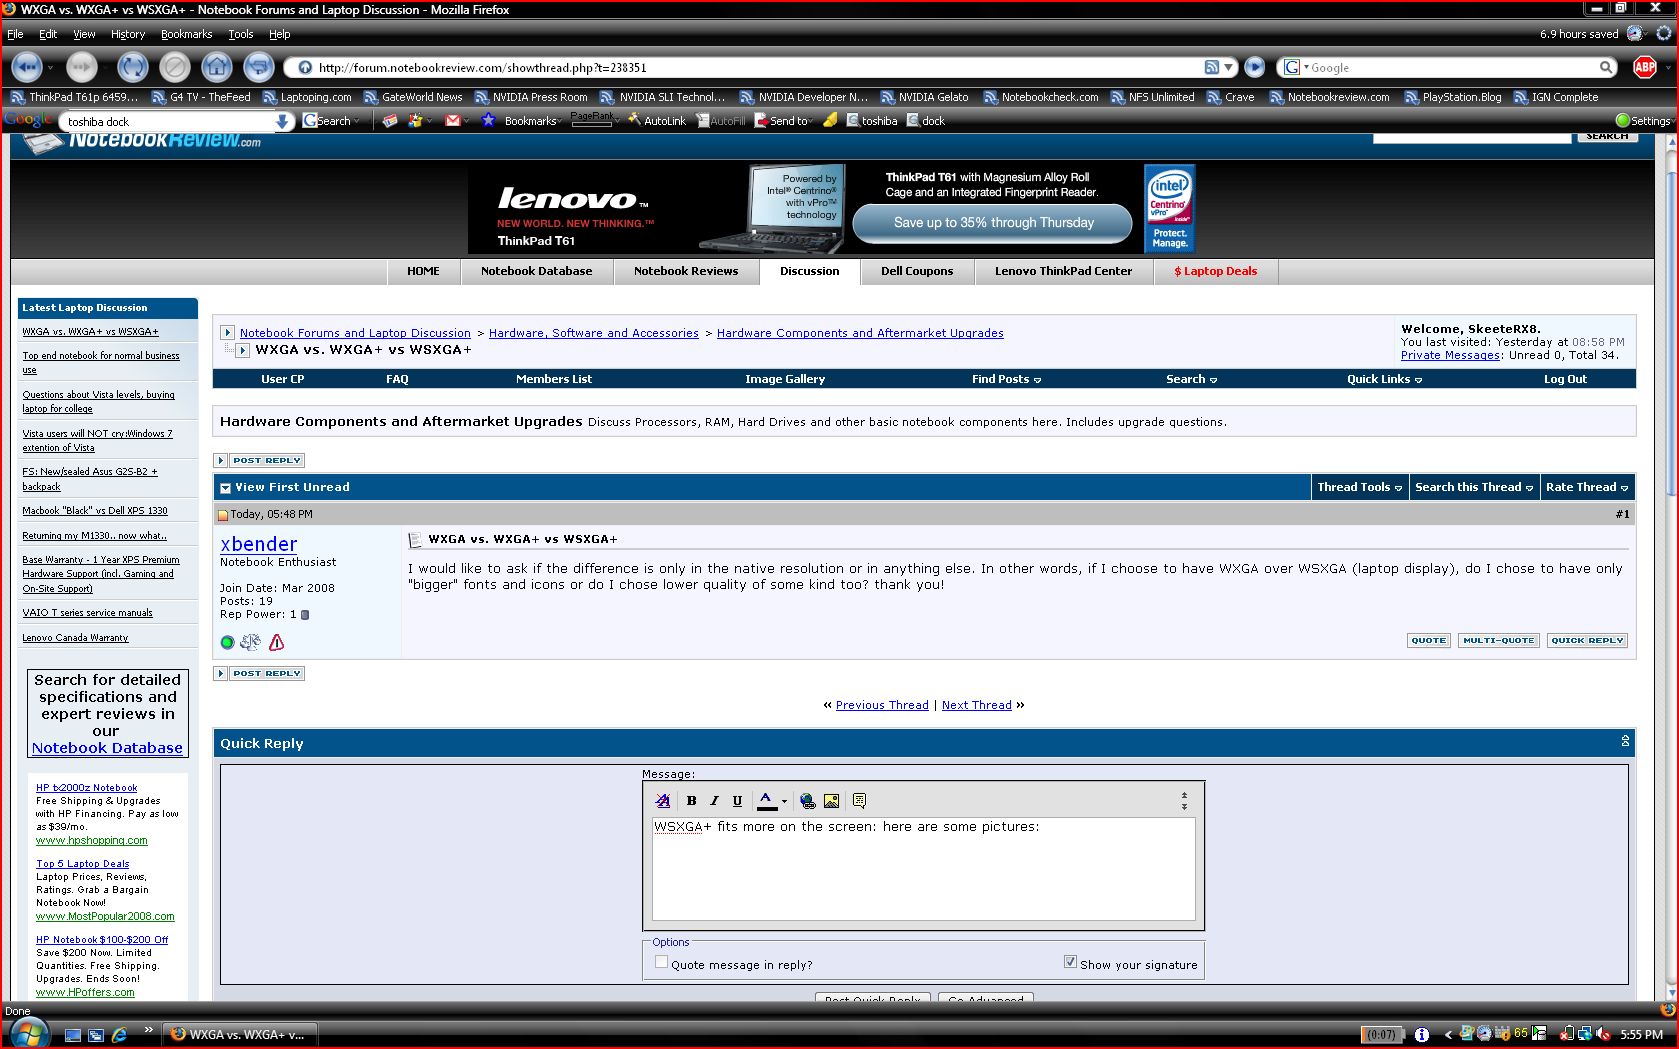1679x1049 pixels.
Task: Click the text color A swatch
Action: (x=766, y=801)
